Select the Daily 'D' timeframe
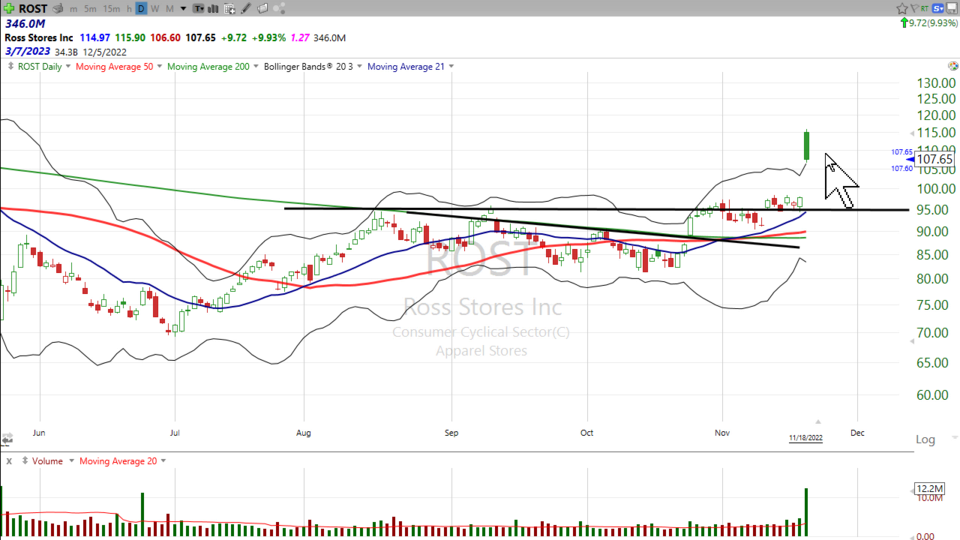Screen dimensions: 960x540 pyautogui.click(x=141, y=9)
